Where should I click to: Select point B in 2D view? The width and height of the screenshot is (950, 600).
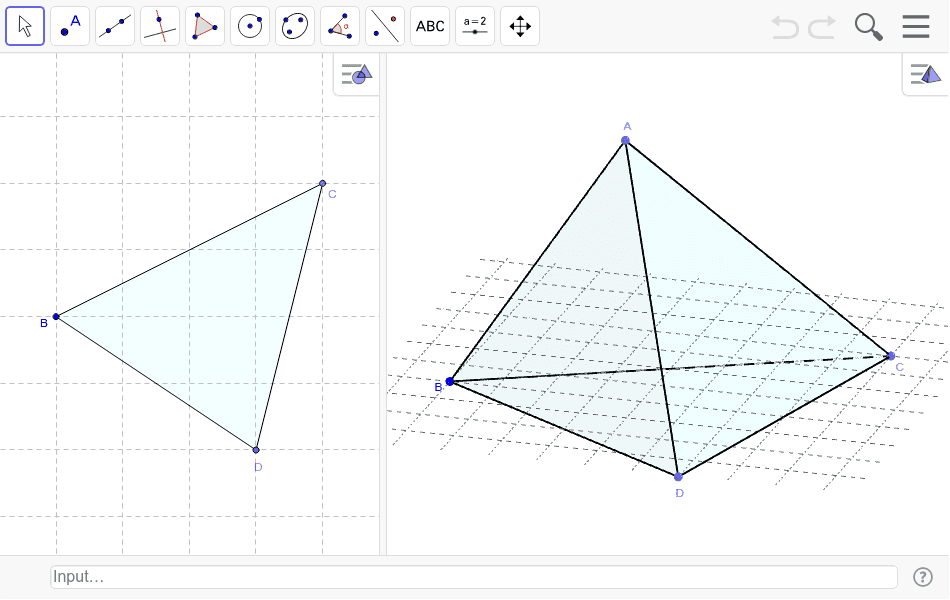56,316
